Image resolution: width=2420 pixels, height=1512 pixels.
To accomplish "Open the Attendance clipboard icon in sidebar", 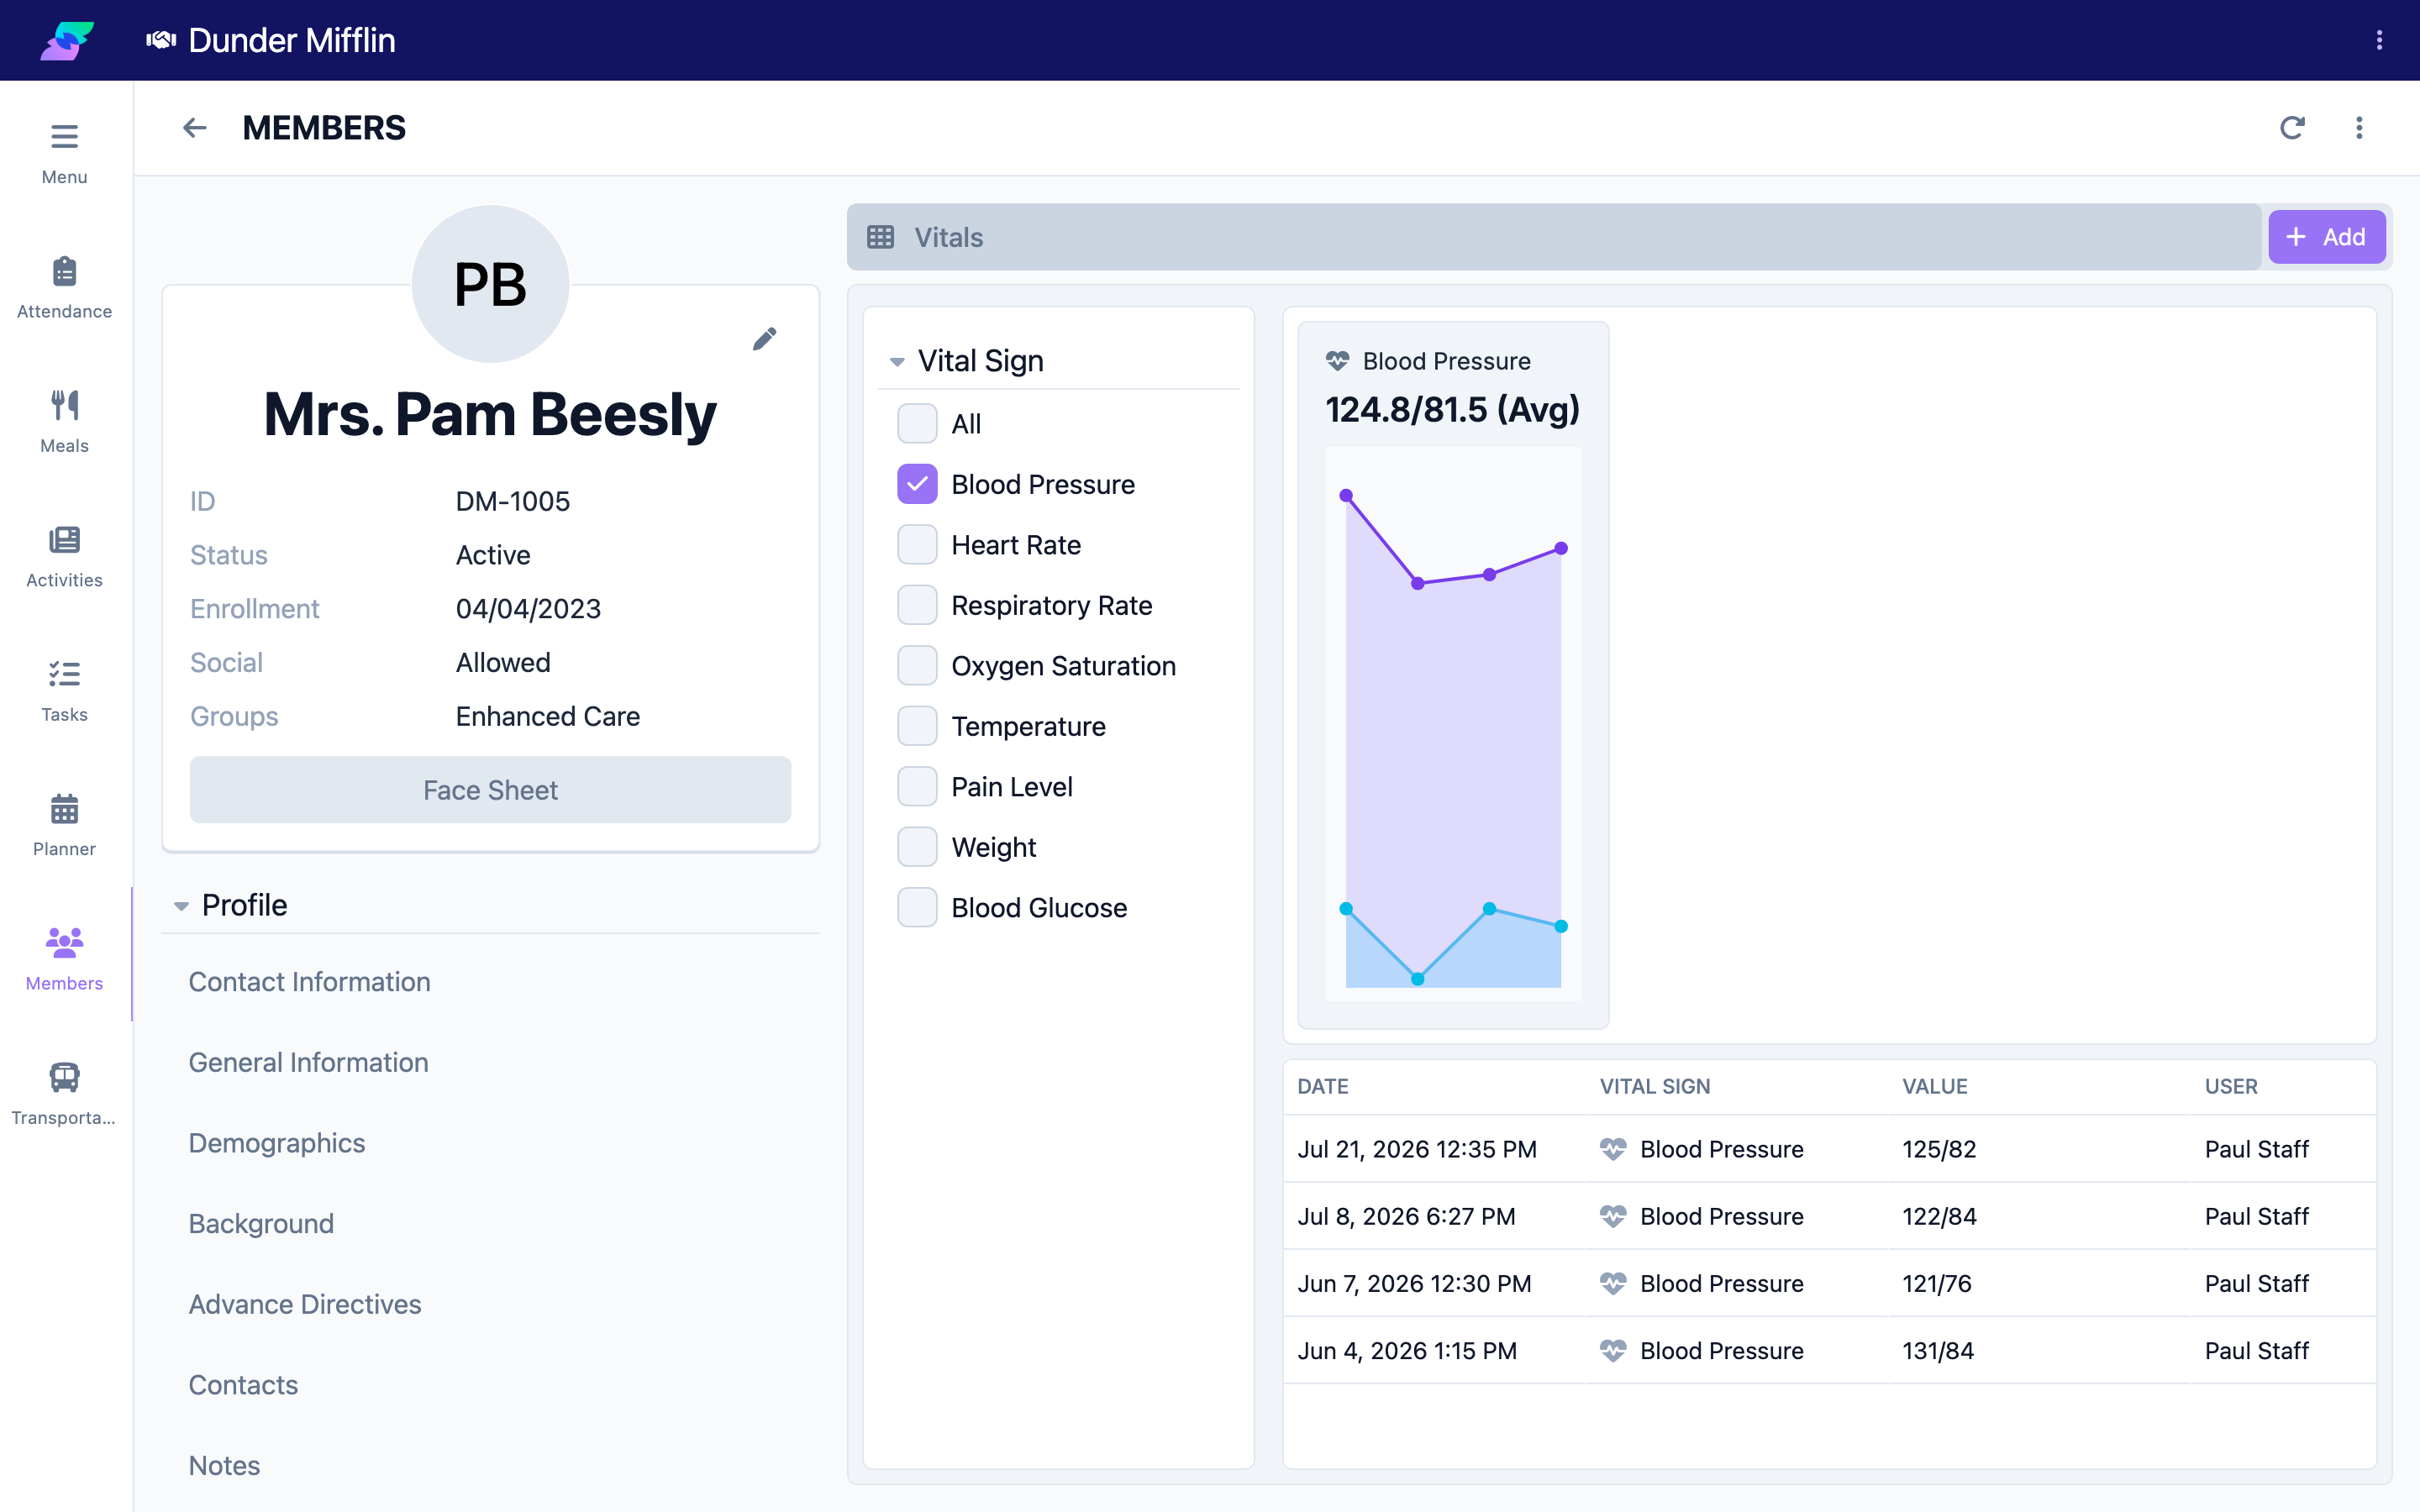I will click(64, 272).
